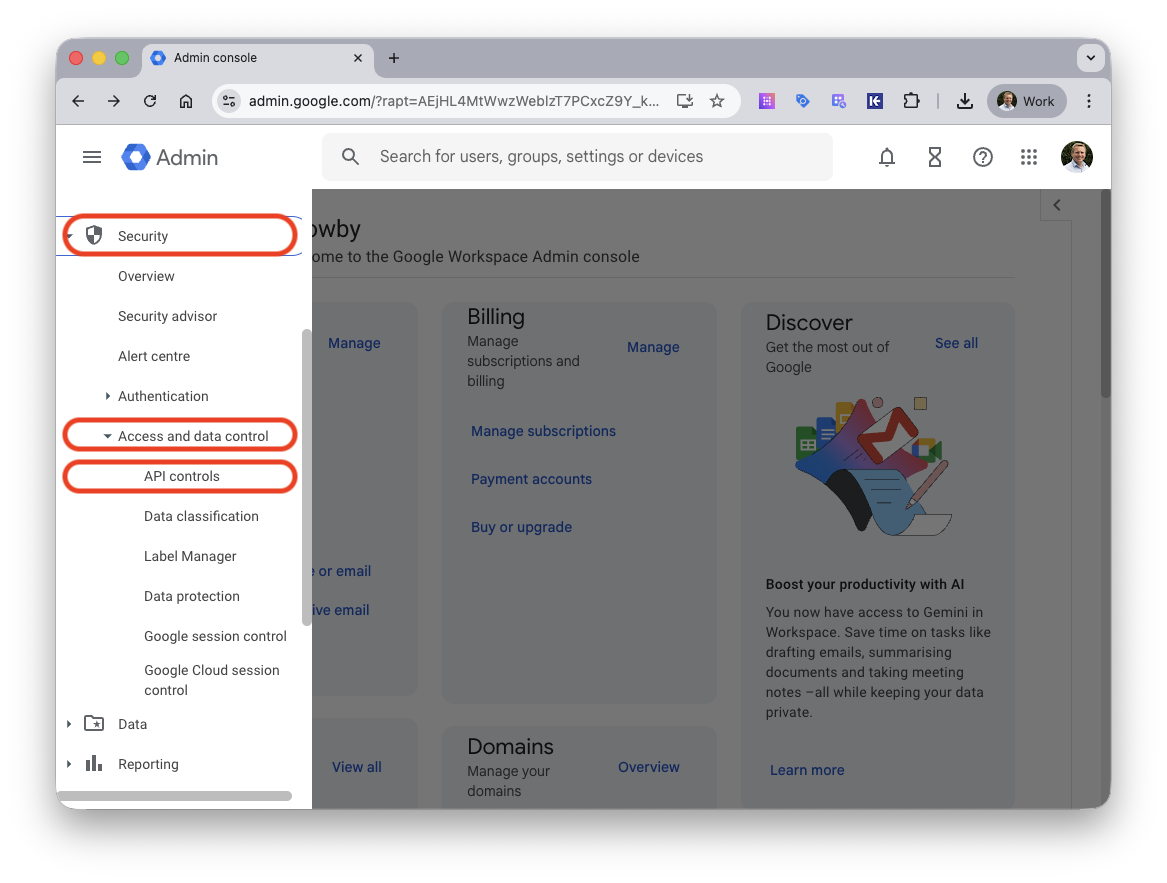Screen dimensions: 1167x883
Task: Bookmark this page with star icon
Action: tap(716, 101)
